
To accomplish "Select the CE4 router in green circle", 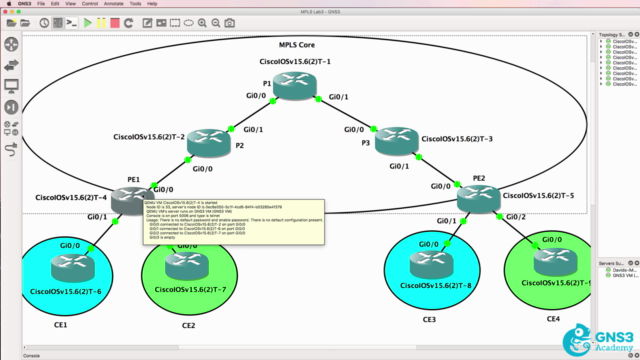I will [556, 262].
